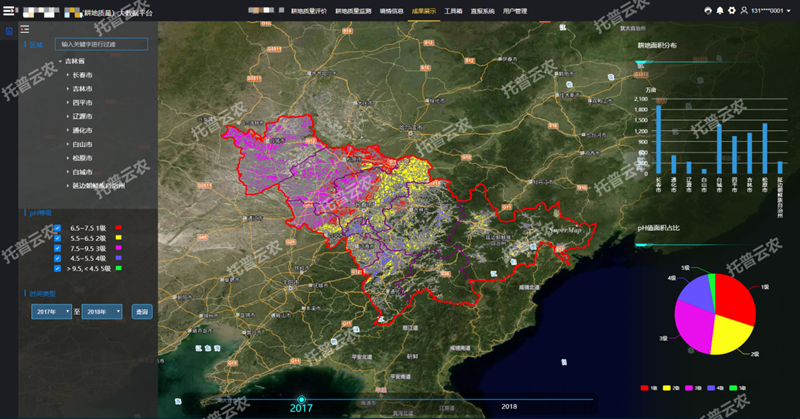
Task: Click the region keyword filter input field
Action: tap(101, 44)
